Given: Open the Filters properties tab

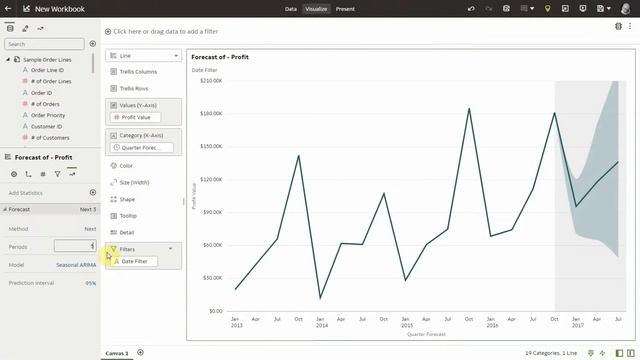Looking at the screenshot, I should [x=58, y=174].
